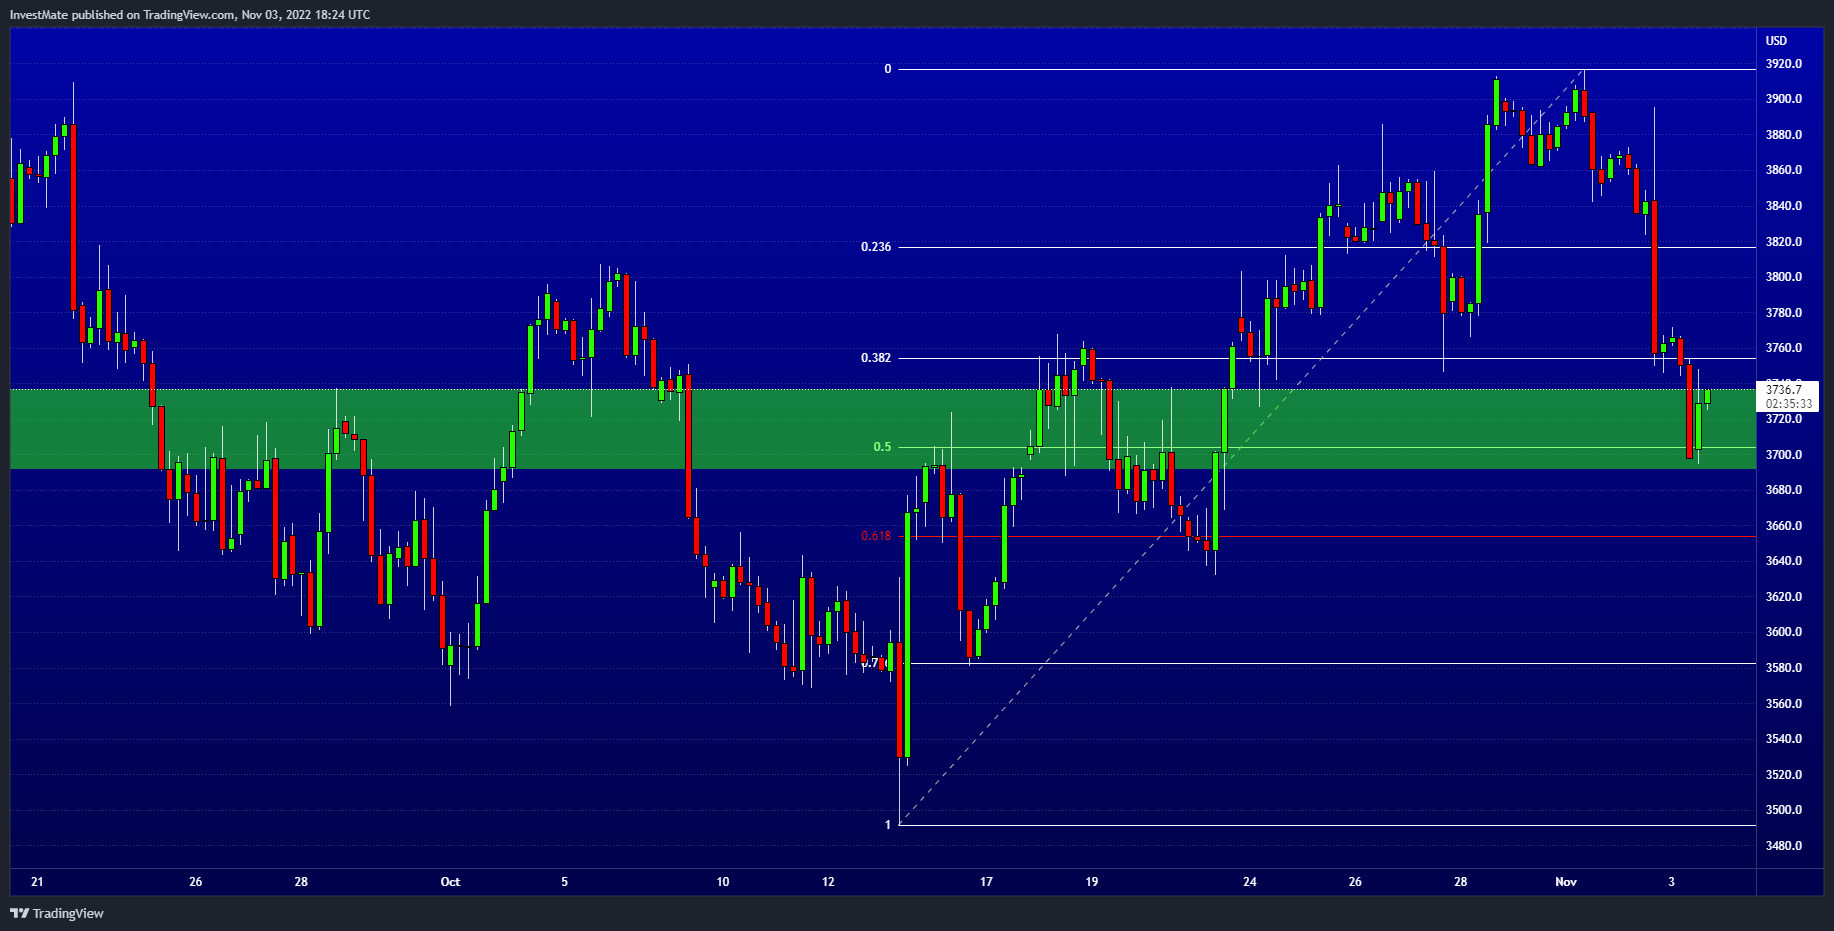Click the InvestMate published header text
The width and height of the screenshot is (1834, 931).
tap(190, 14)
